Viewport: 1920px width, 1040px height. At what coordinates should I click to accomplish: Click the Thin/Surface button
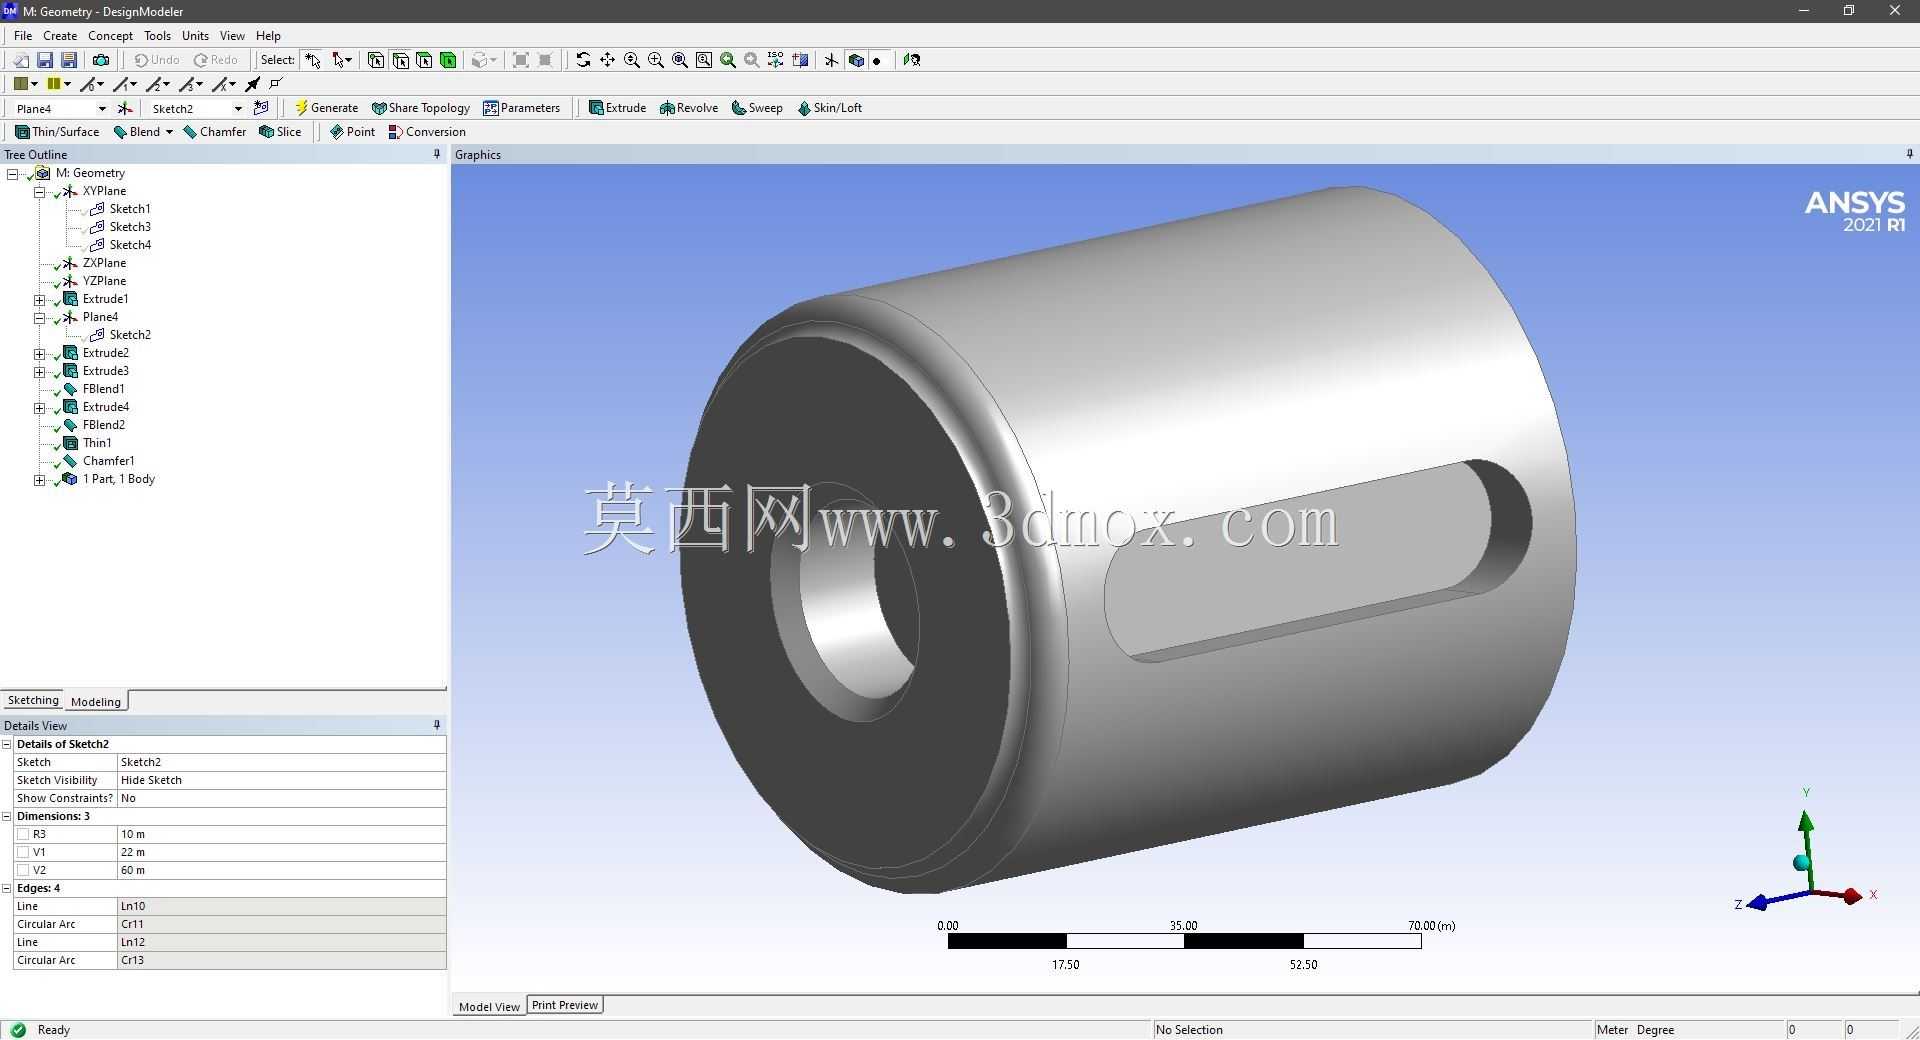[57, 132]
